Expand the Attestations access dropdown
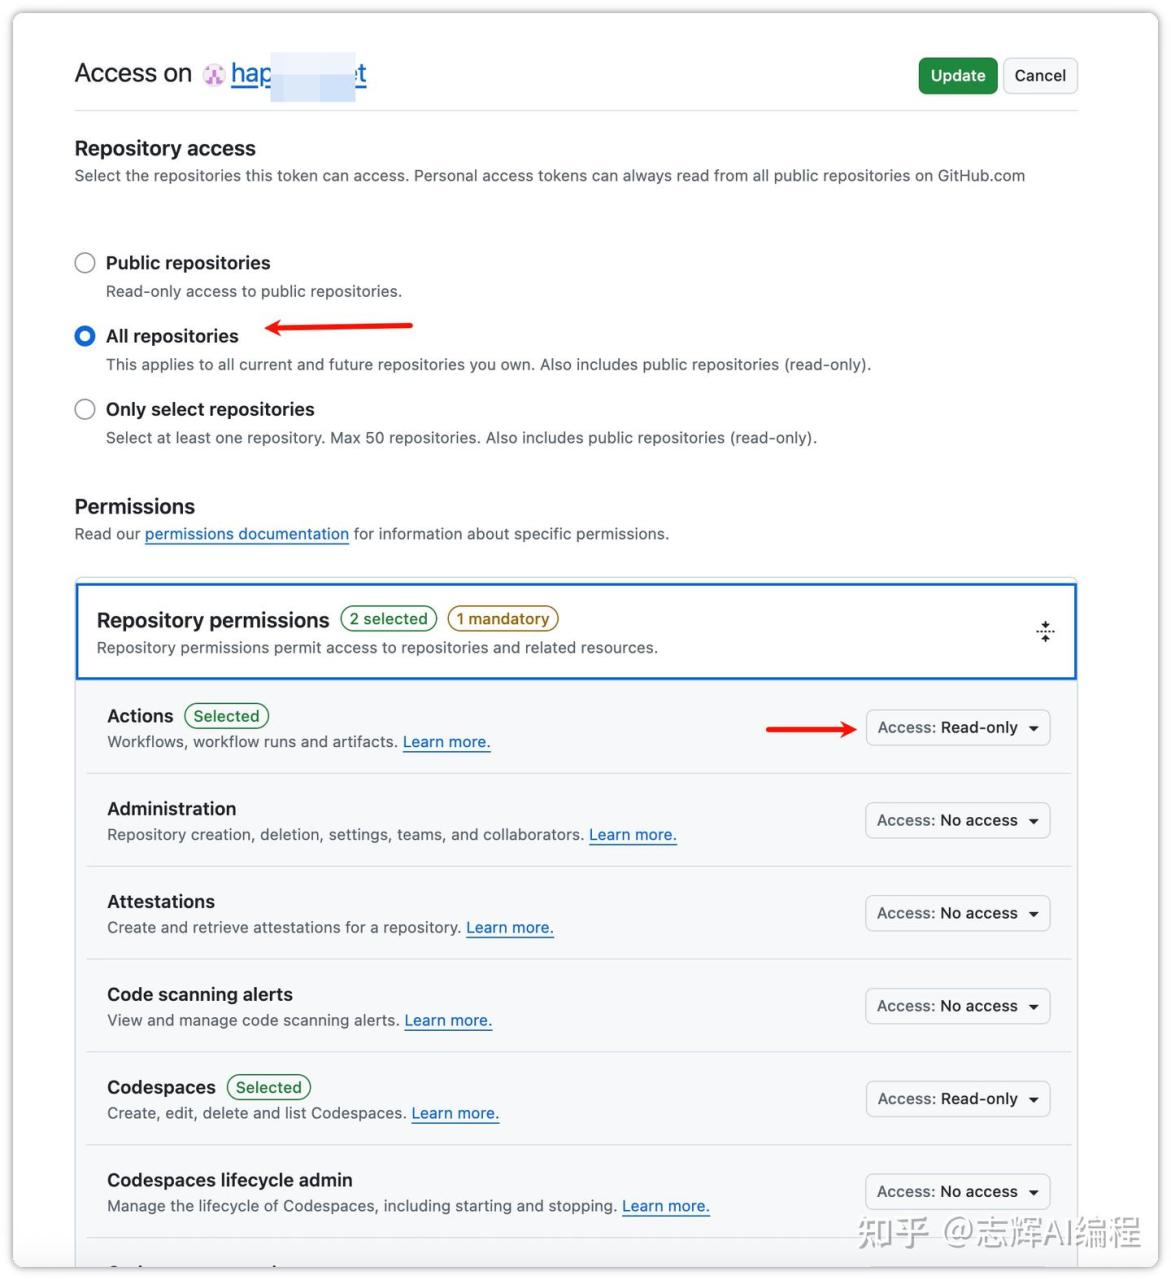Image resolution: width=1171 pixels, height=1280 pixels. click(957, 914)
